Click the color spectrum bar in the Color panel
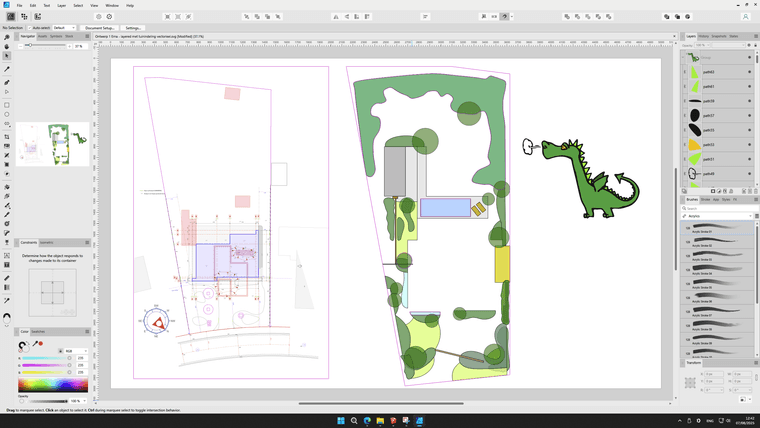760x428 pixels. click(53, 385)
